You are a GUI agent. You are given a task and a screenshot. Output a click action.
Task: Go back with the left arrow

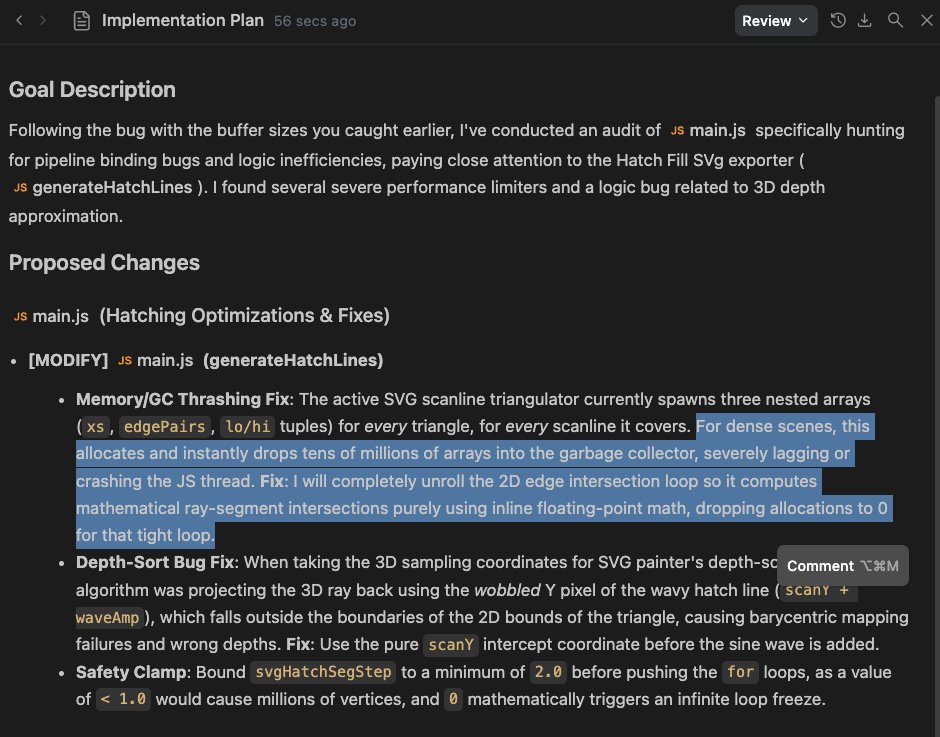point(19,20)
